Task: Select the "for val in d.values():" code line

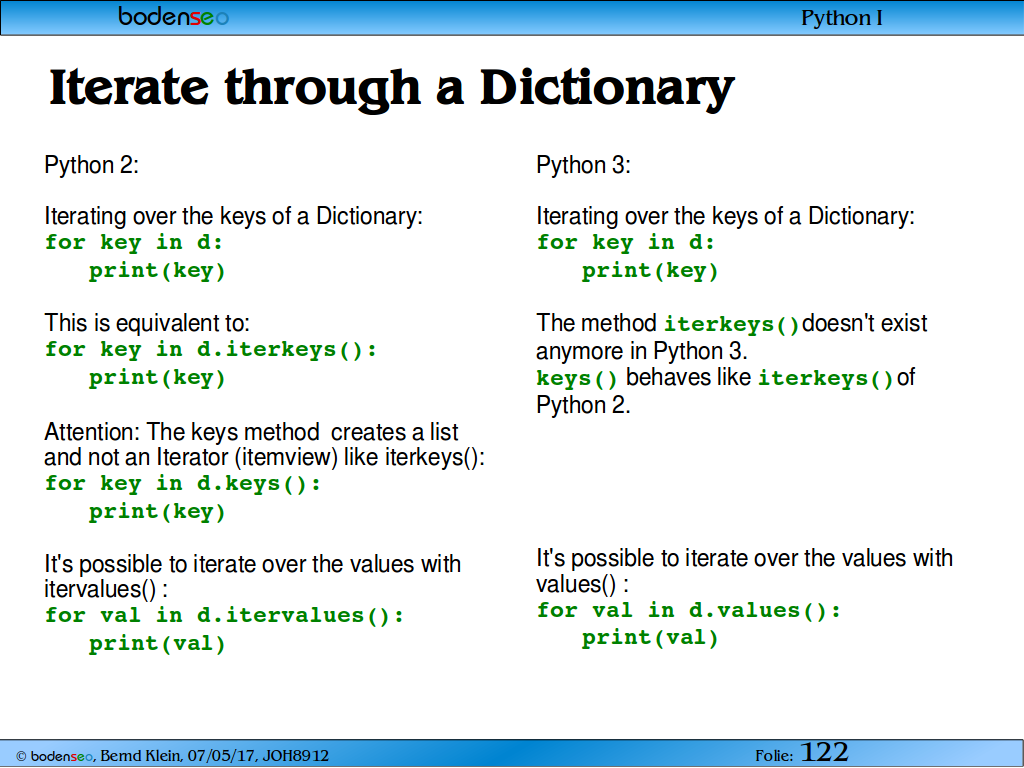Action: (689, 611)
